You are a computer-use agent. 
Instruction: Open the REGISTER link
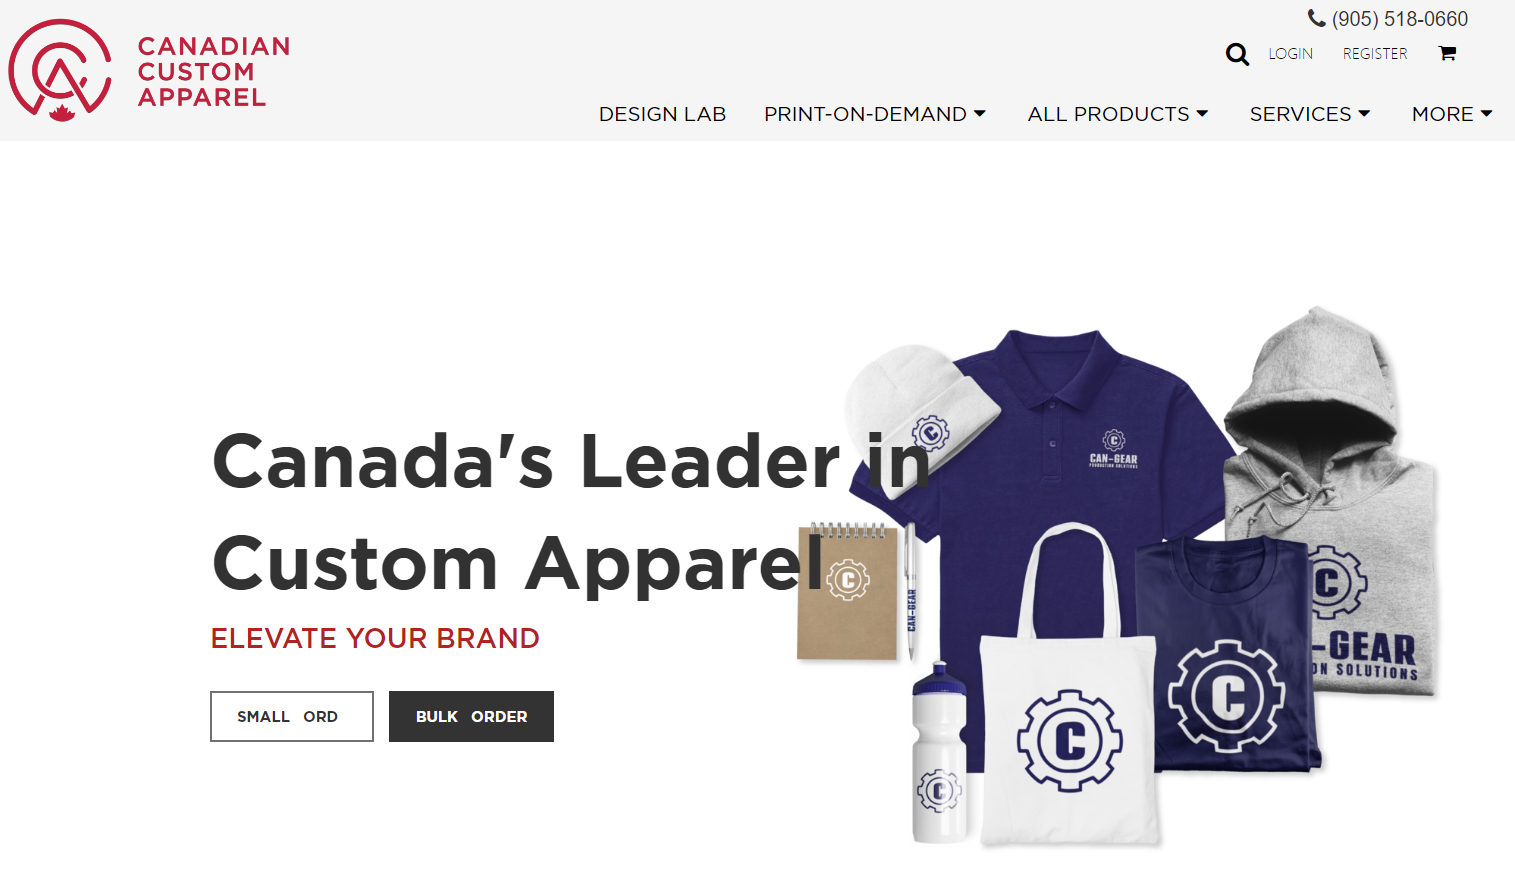[x=1375, y=54]
